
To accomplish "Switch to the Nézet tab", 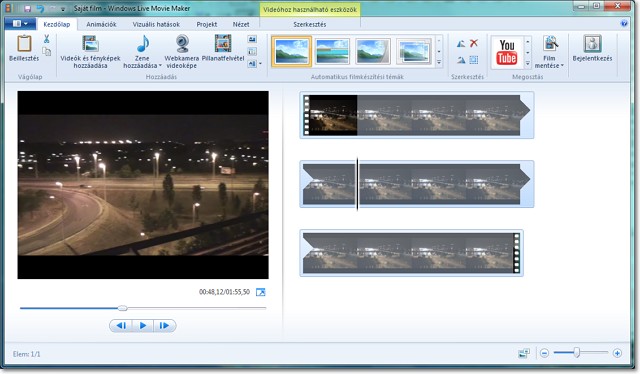I will click(x=241, y=24).
